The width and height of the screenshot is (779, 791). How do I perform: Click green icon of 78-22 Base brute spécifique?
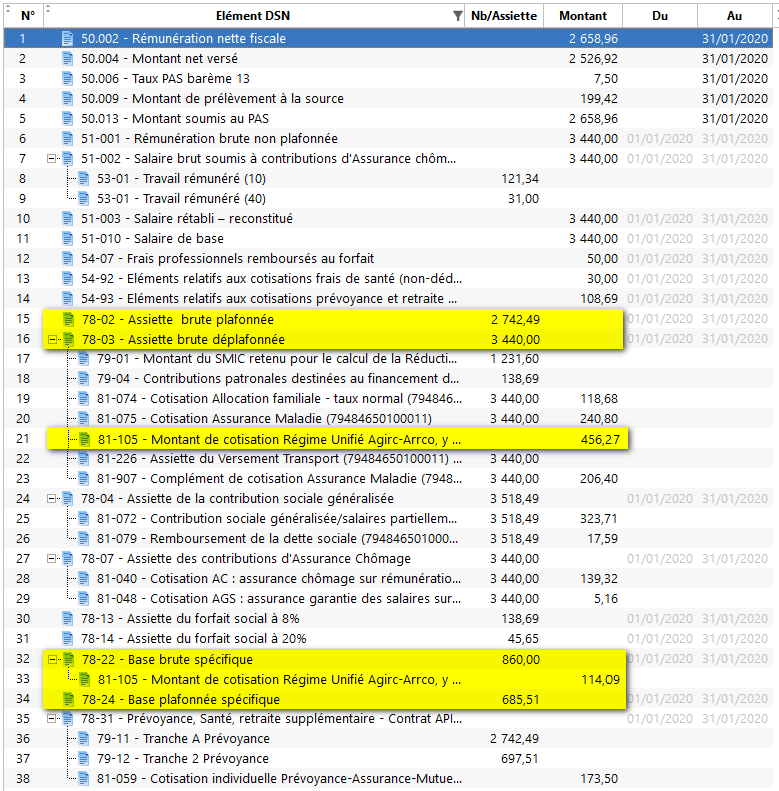(68, 659)
